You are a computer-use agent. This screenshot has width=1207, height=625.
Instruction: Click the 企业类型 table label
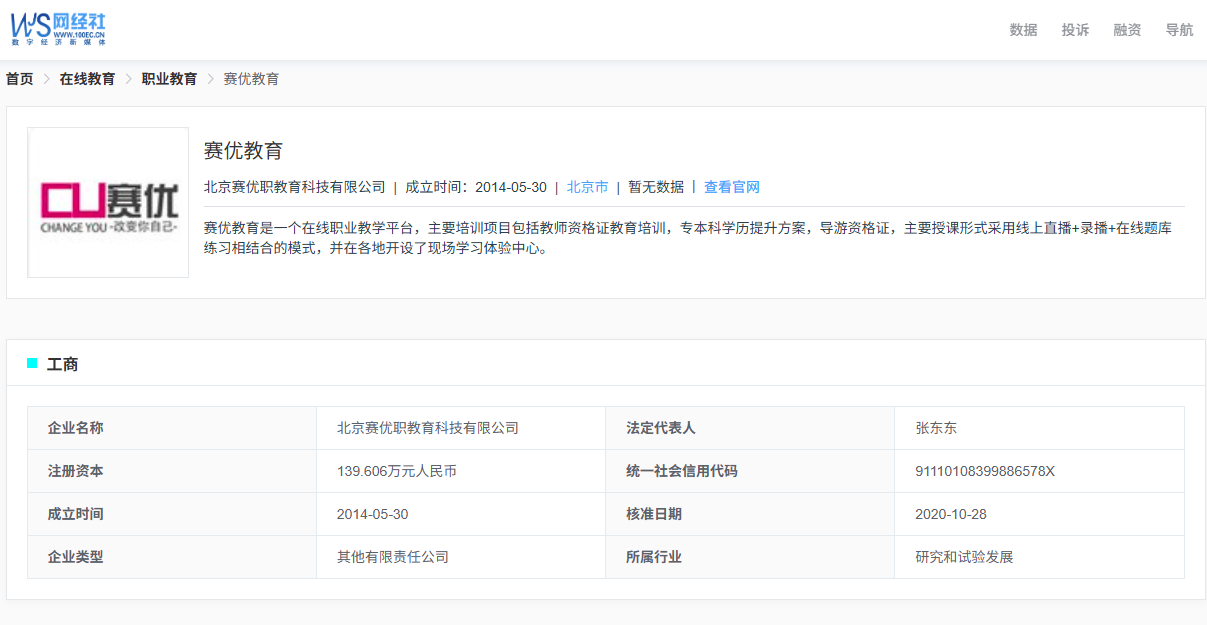75,557
